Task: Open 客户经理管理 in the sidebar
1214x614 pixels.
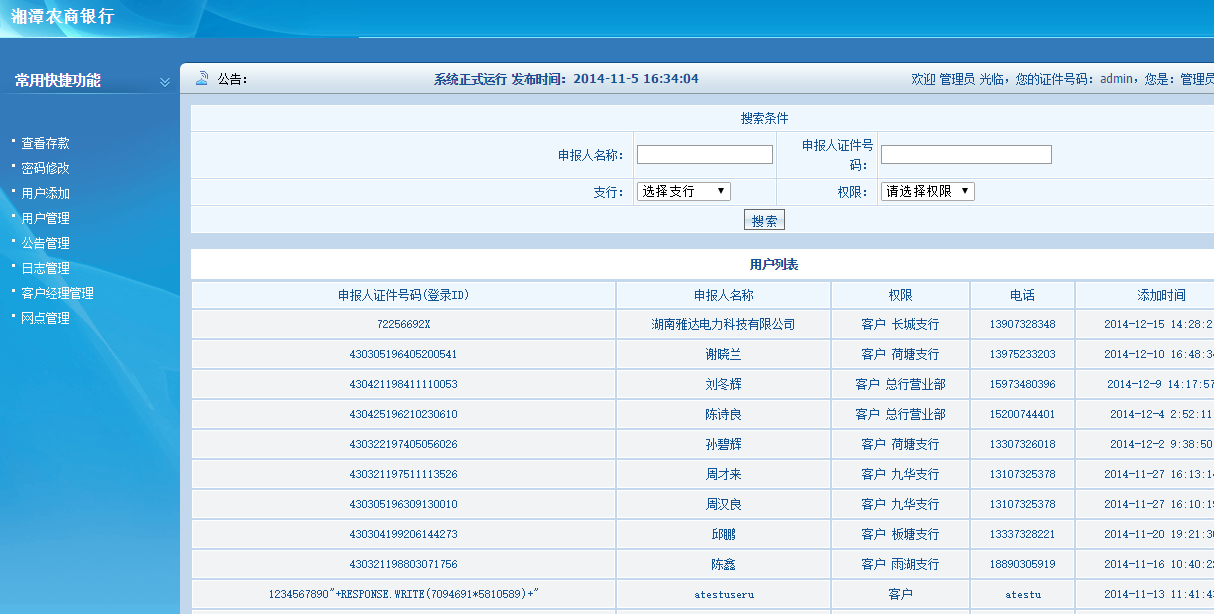Action: (58, 293)
